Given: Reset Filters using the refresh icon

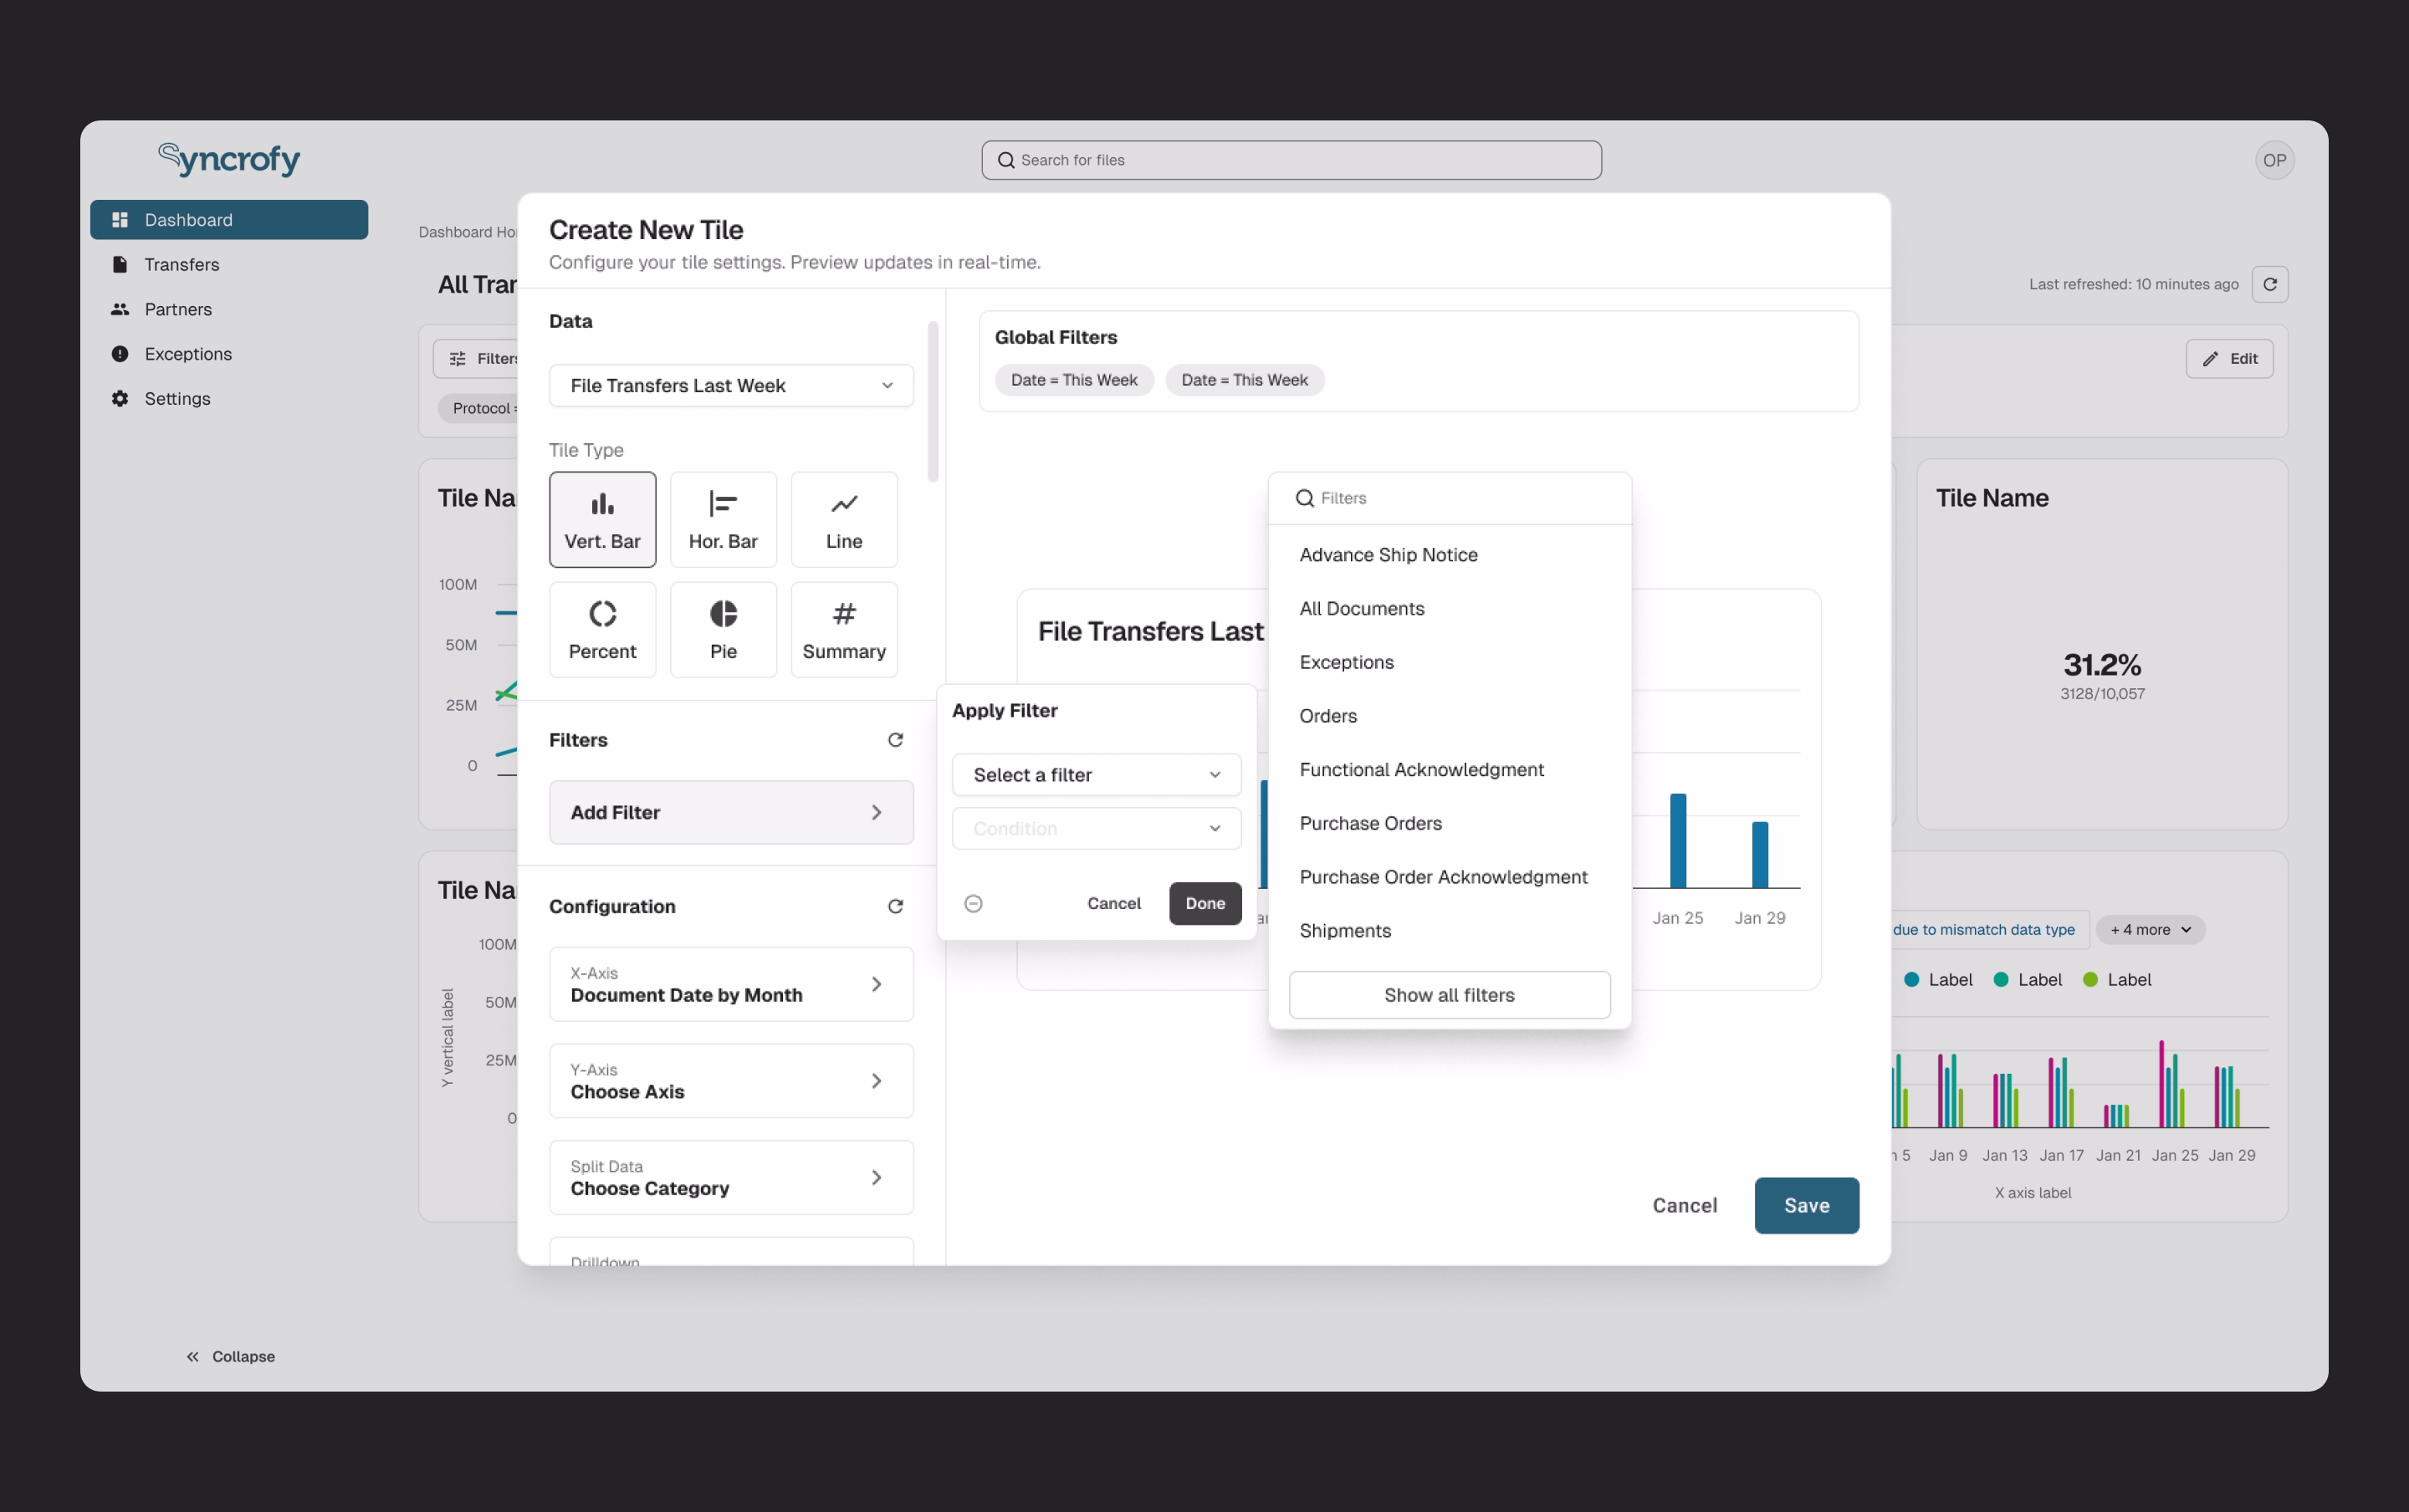Looking at the screenshot, I should click(895, 739).
